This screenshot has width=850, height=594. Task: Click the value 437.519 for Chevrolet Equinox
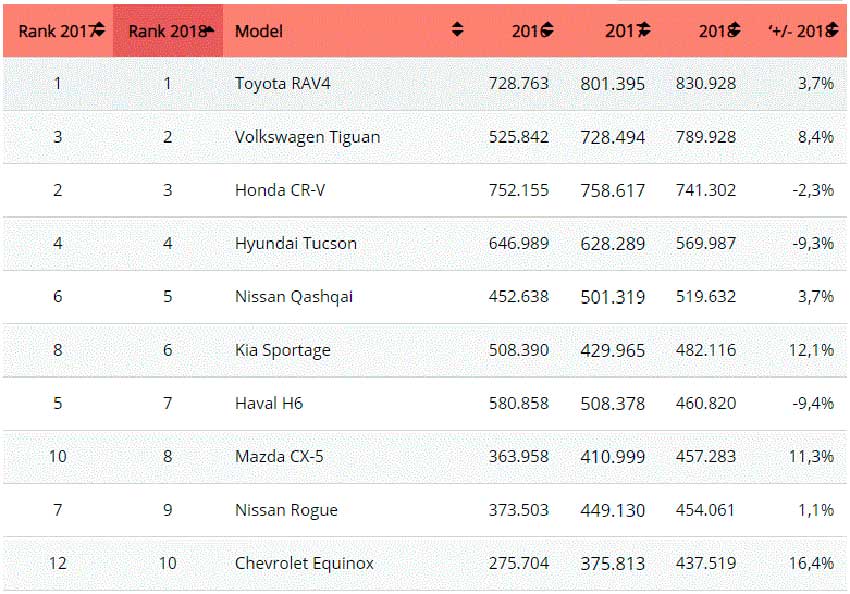point(706,563)
